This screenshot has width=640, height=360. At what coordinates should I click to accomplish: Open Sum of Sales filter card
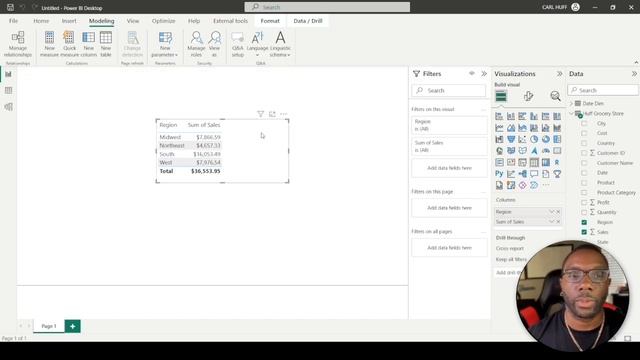(x=449, y=146)
